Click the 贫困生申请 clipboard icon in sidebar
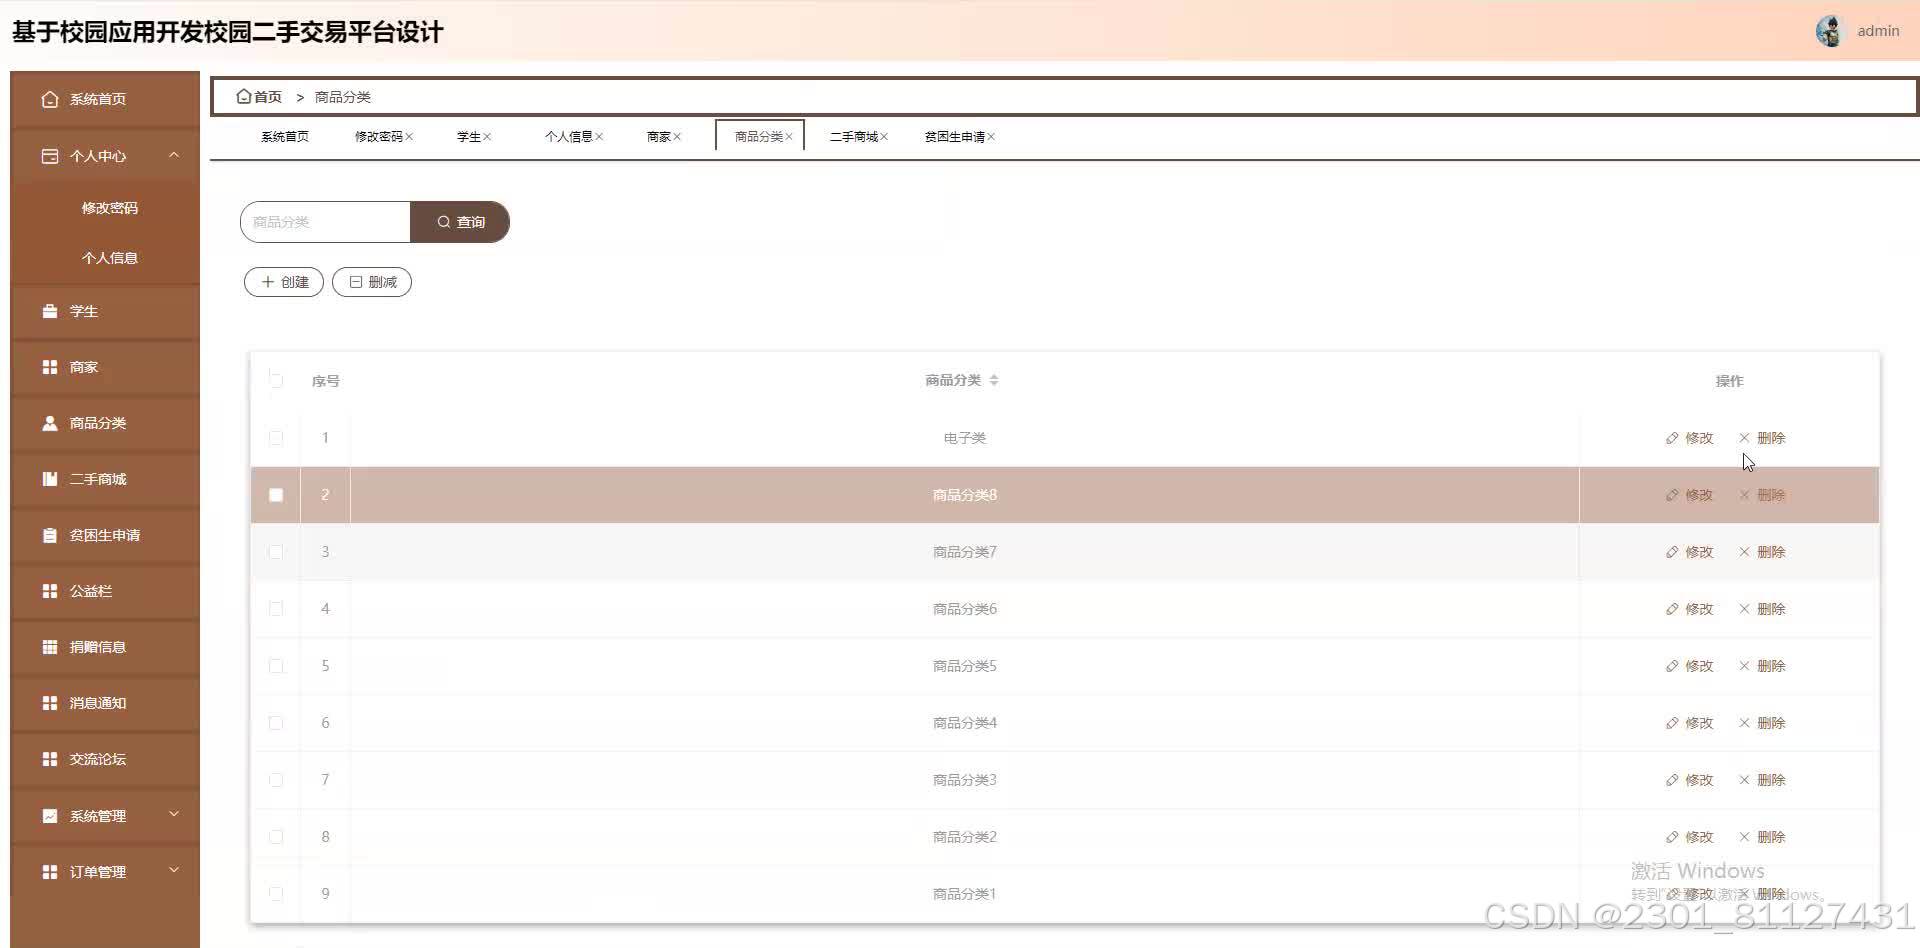Image resolution: width=1920 pixels, height=948 pixels. [50, 535]
